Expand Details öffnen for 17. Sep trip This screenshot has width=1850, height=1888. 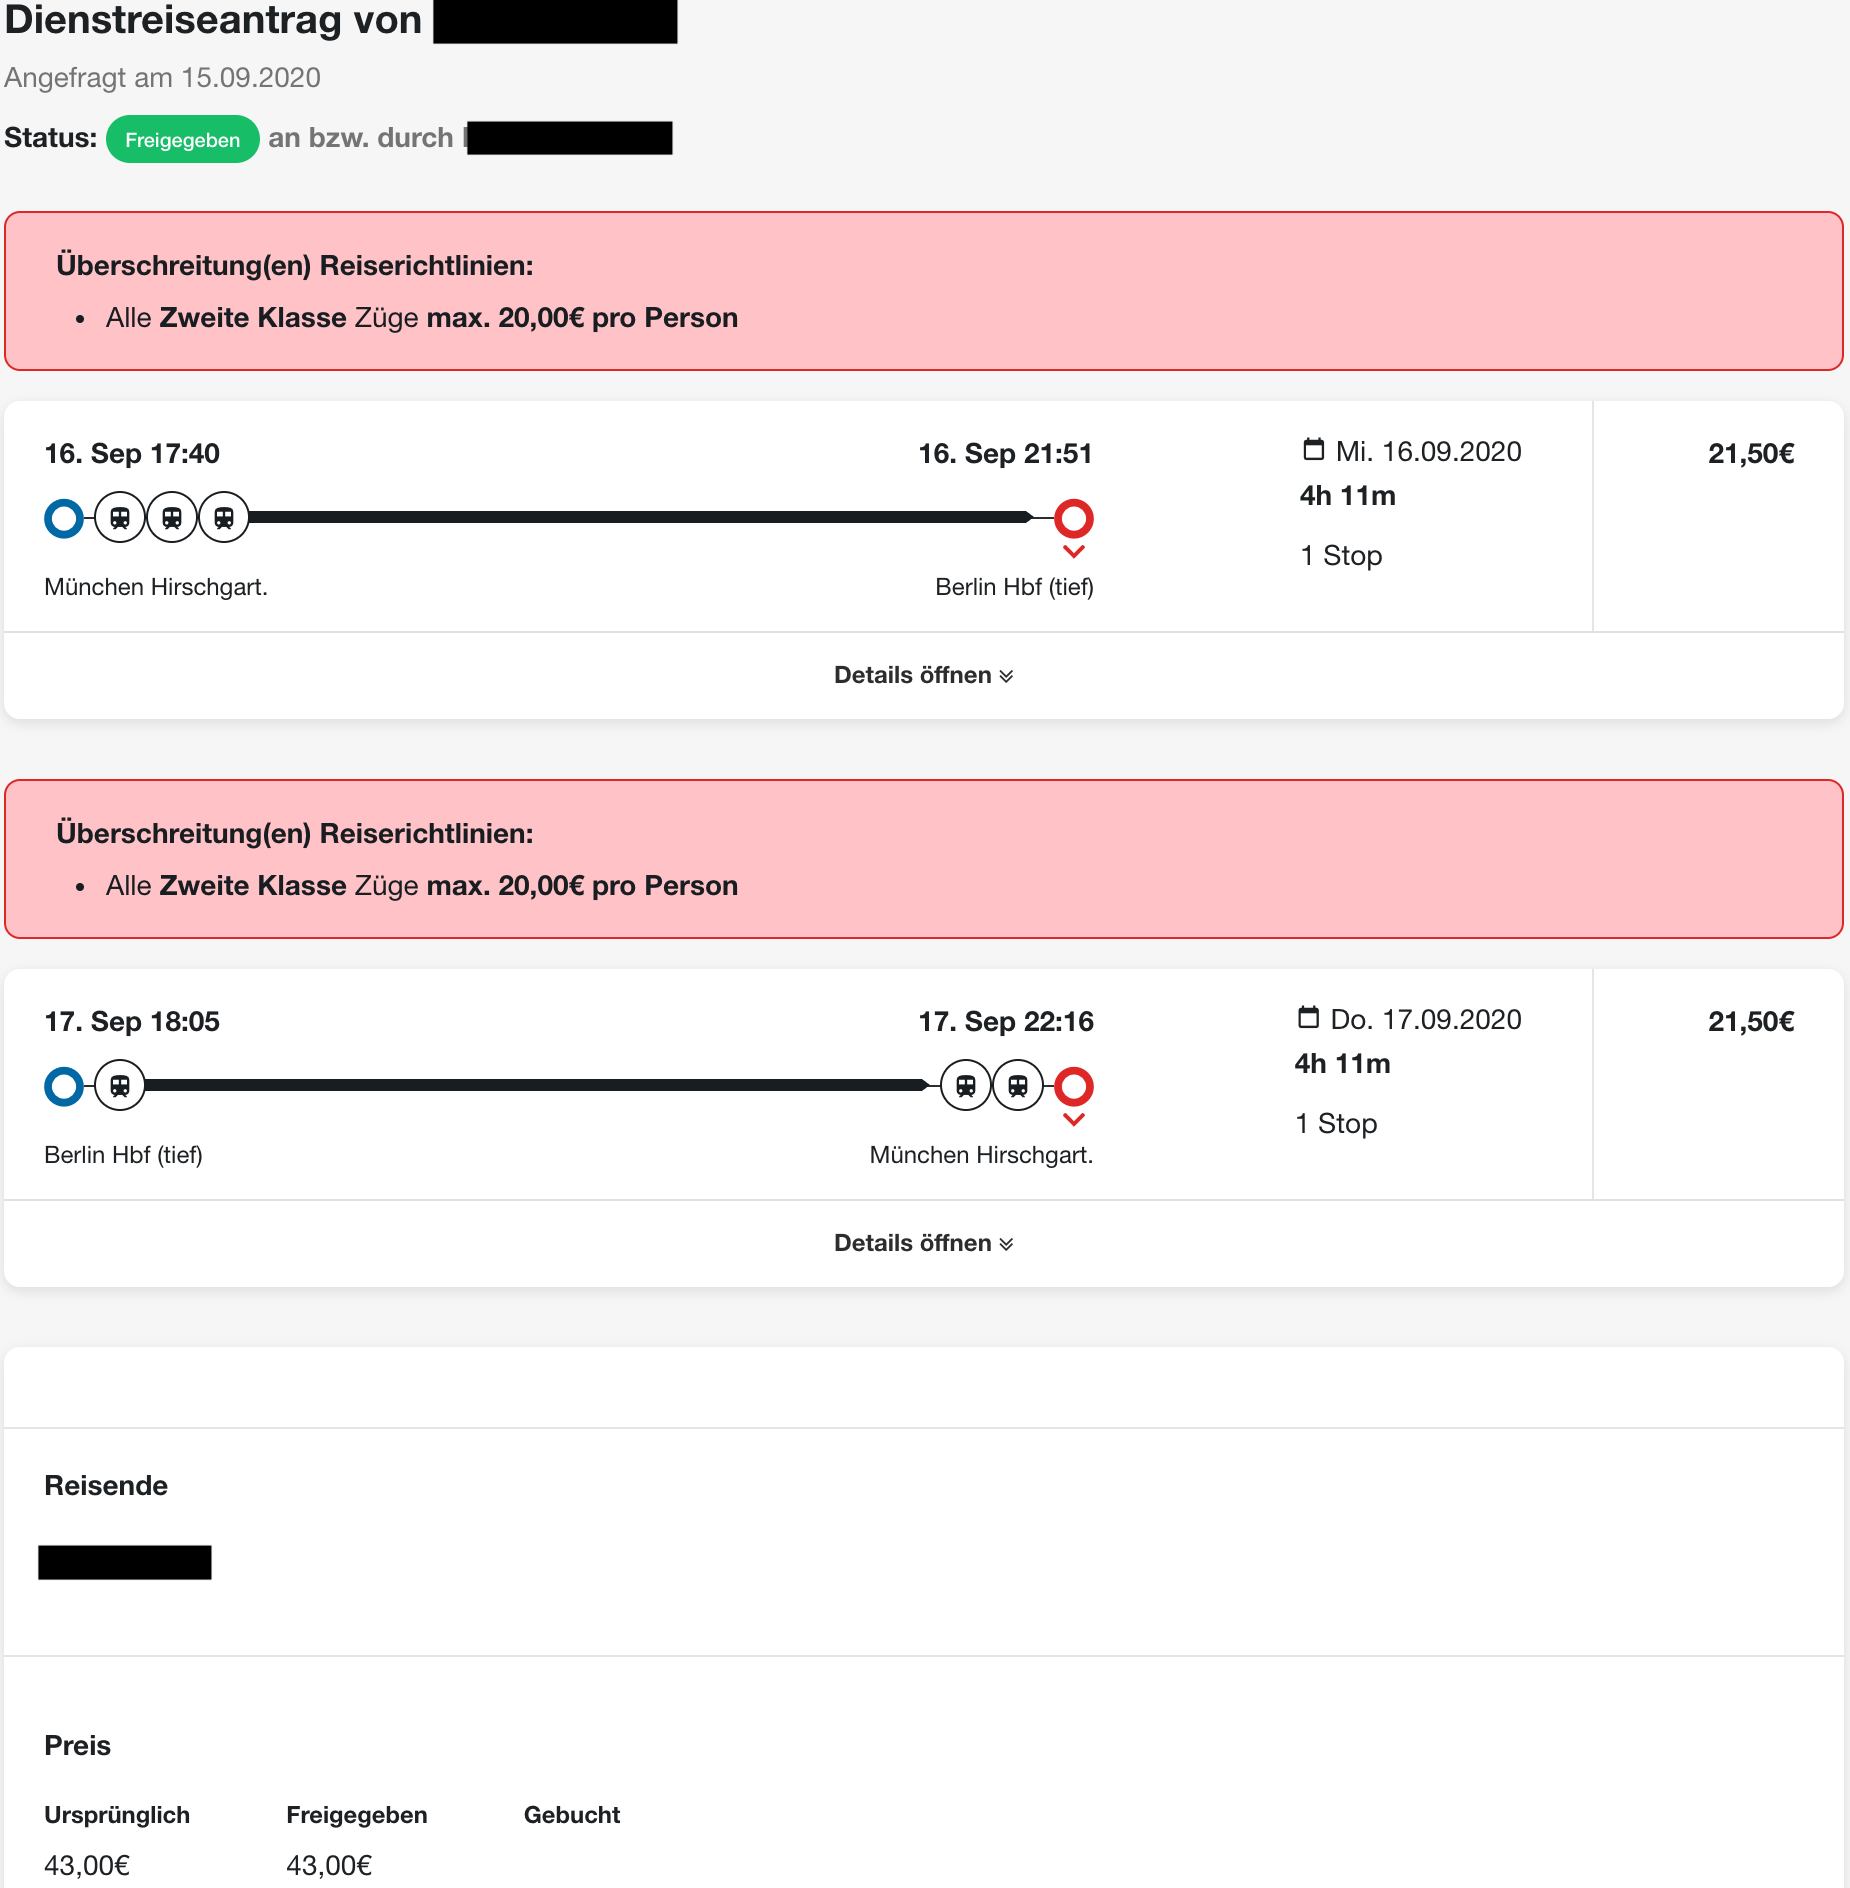(x=924, y=1243)
